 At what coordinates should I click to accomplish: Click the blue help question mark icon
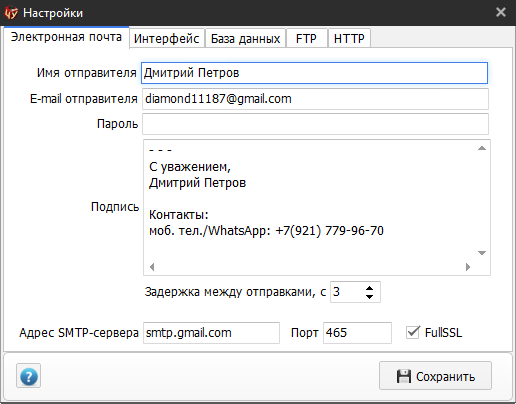(x=29, y=376)
